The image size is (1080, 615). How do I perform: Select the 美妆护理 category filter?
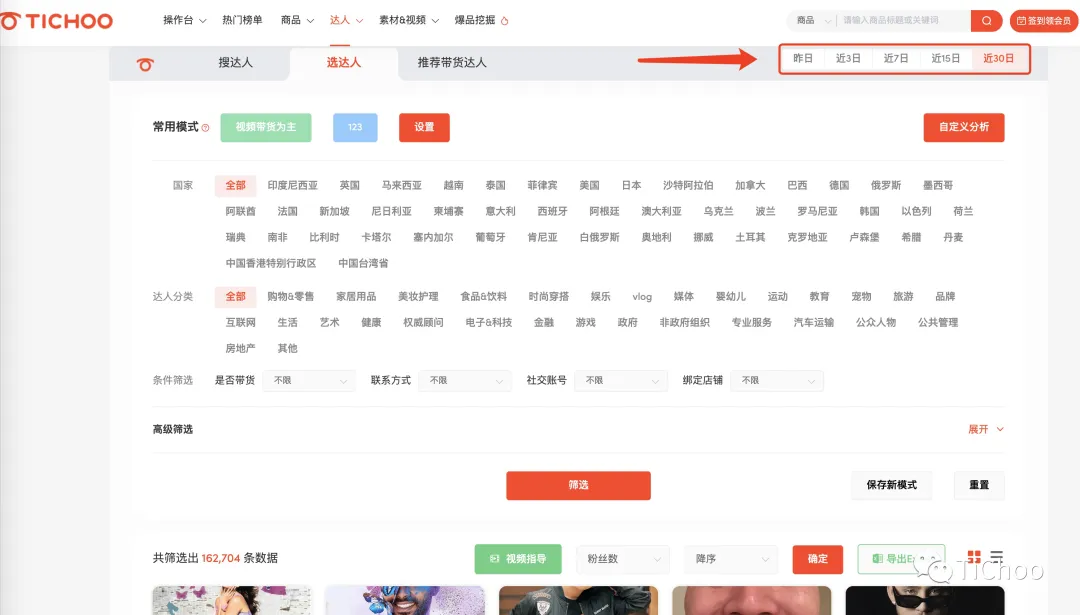(418, 296)
